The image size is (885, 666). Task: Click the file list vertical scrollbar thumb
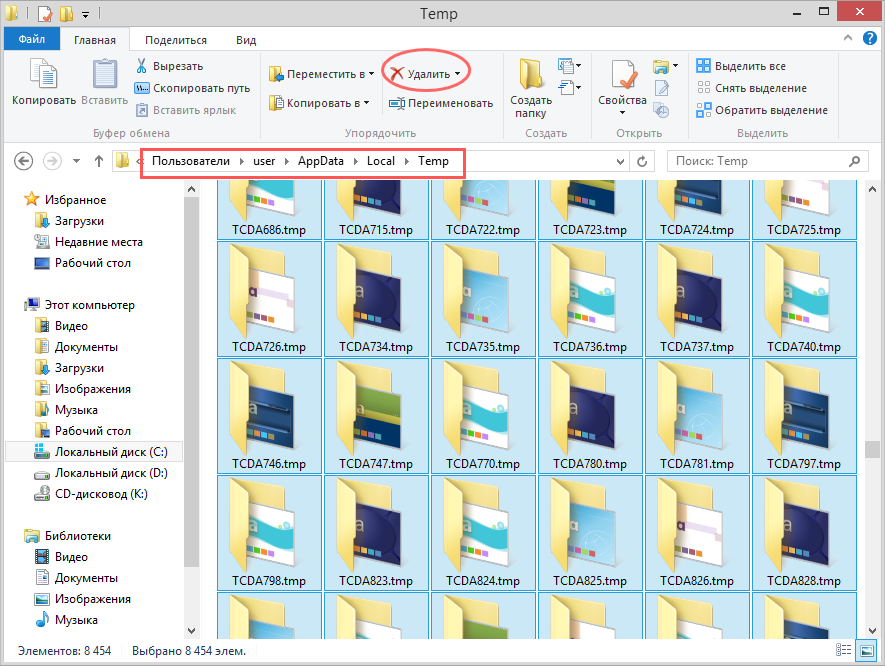tap(872, 449)
